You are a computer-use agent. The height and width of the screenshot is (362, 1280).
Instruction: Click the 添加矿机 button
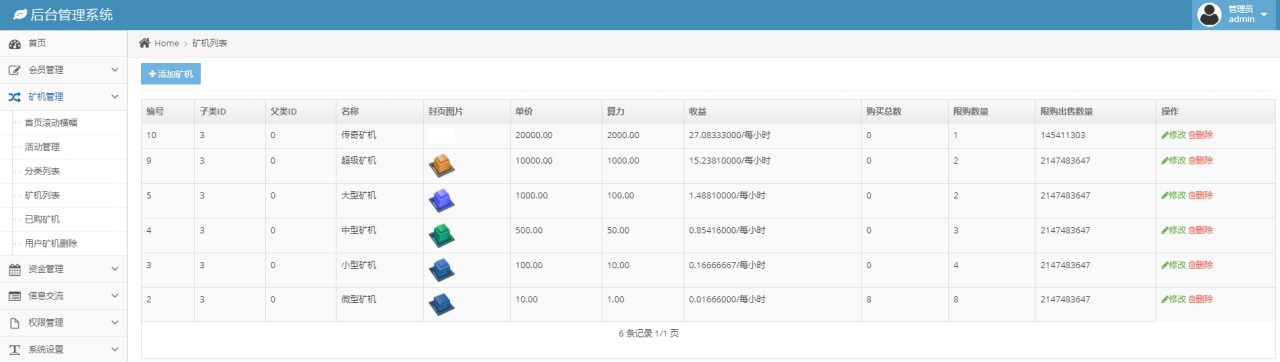pos(171,74)
